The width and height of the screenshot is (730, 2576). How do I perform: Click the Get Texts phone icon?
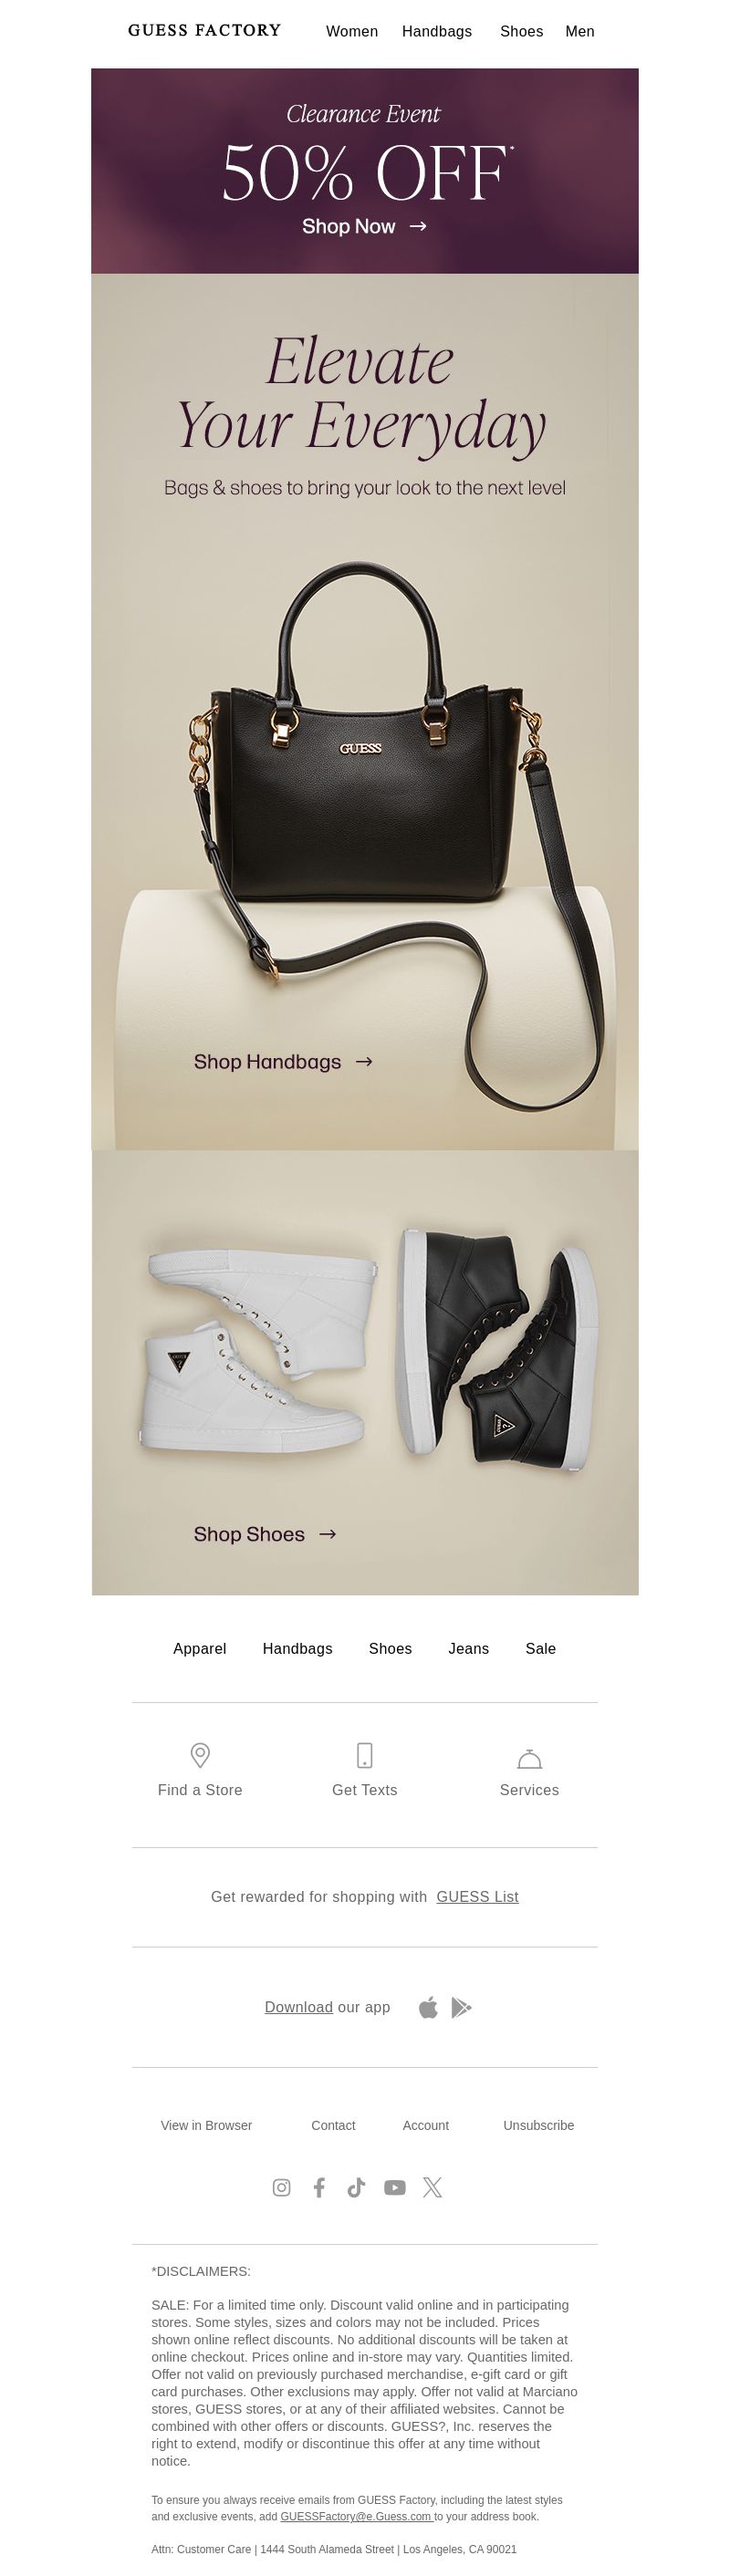click(365, 1755)
